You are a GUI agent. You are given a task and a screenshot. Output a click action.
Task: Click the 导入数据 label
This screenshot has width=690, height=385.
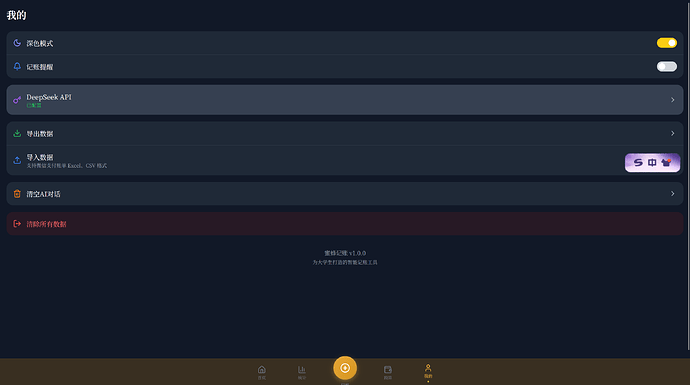40,157
